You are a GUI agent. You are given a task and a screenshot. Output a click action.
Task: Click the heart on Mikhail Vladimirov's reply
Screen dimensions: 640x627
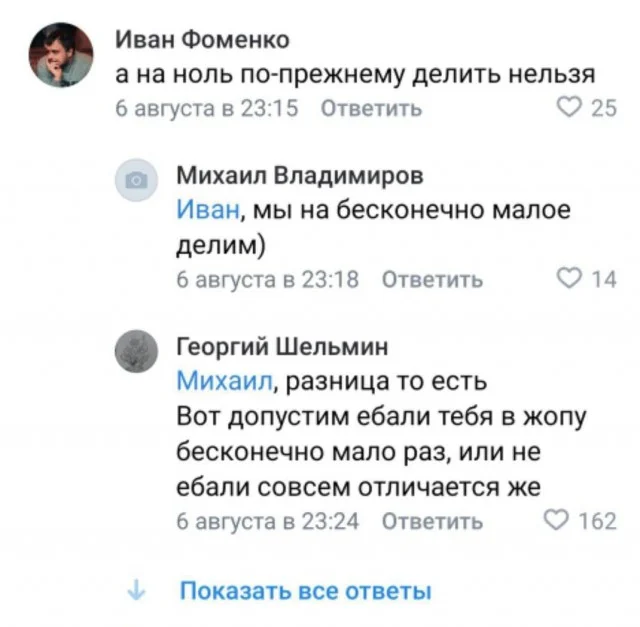(571, 280)
